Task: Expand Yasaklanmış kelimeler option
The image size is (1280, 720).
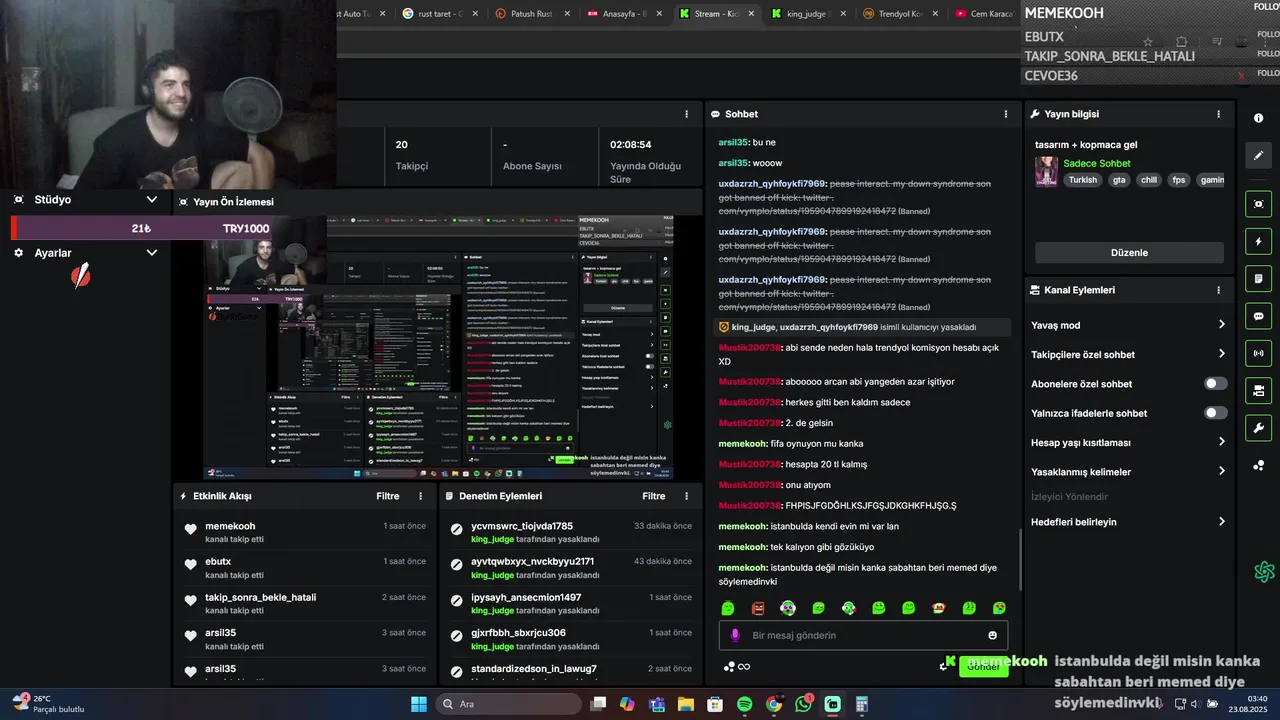Action: click(x=1129, y=471)
